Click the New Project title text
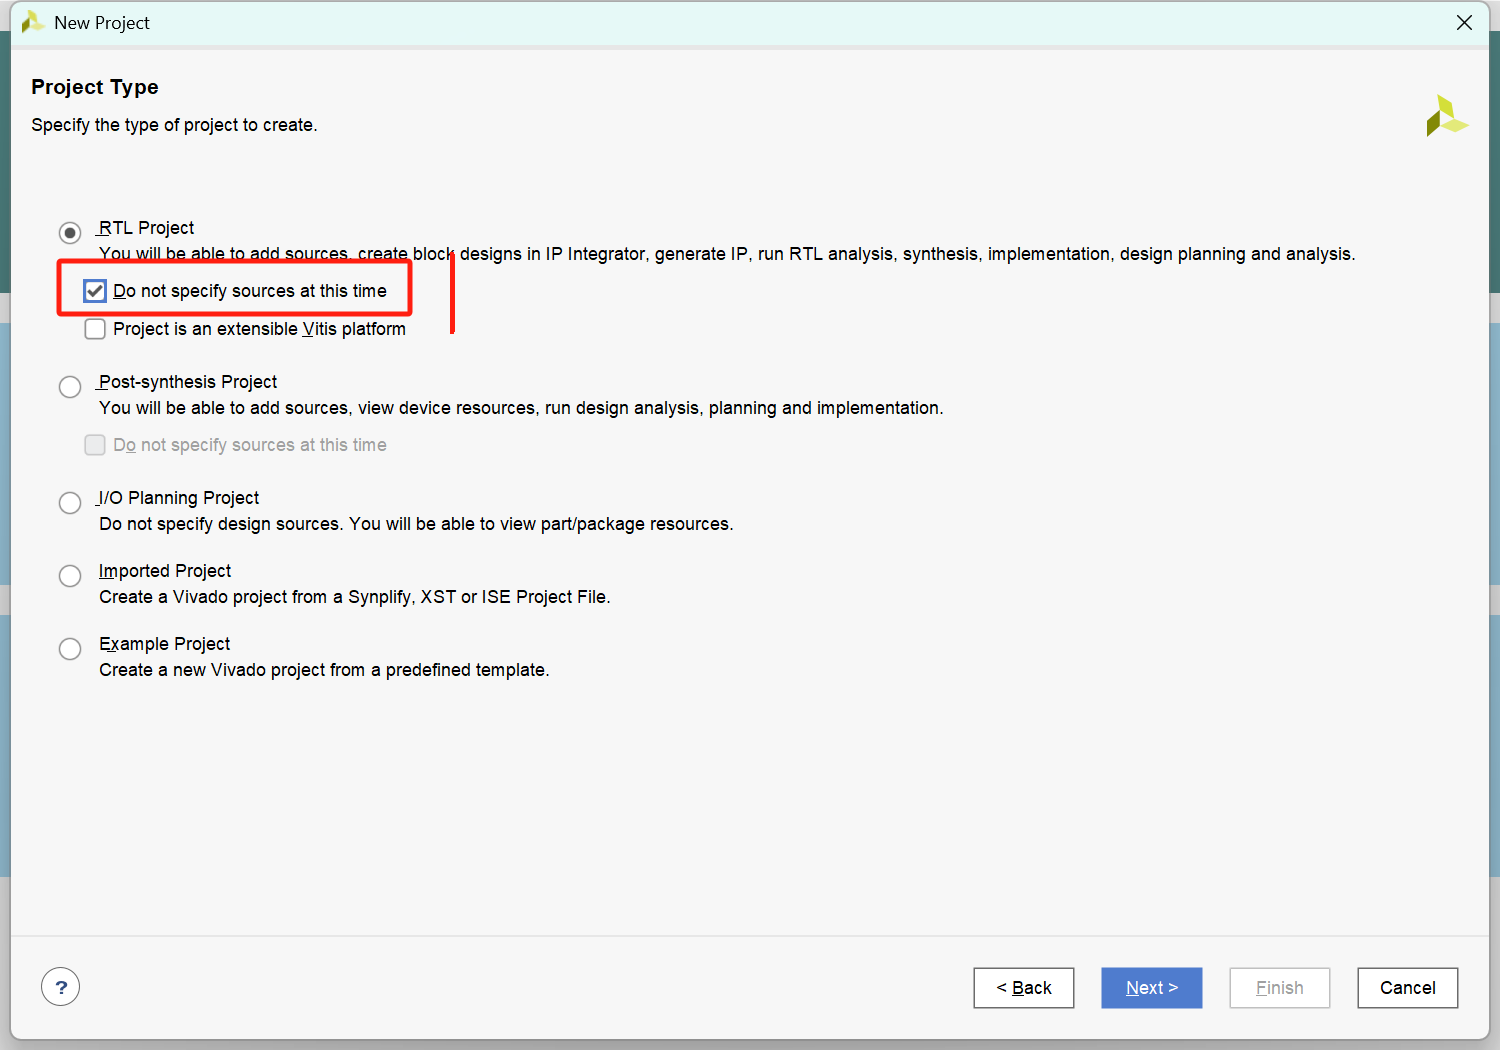 (102, 23)
